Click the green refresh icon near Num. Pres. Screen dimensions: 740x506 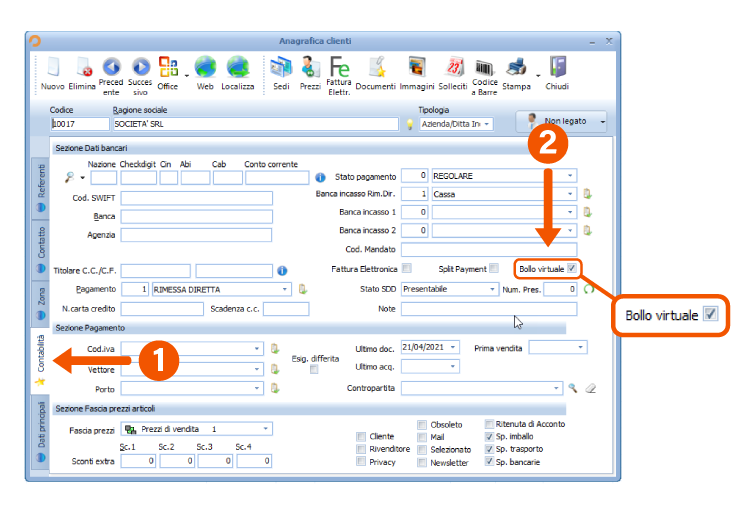pyautogui.click(x=589, y=289)
